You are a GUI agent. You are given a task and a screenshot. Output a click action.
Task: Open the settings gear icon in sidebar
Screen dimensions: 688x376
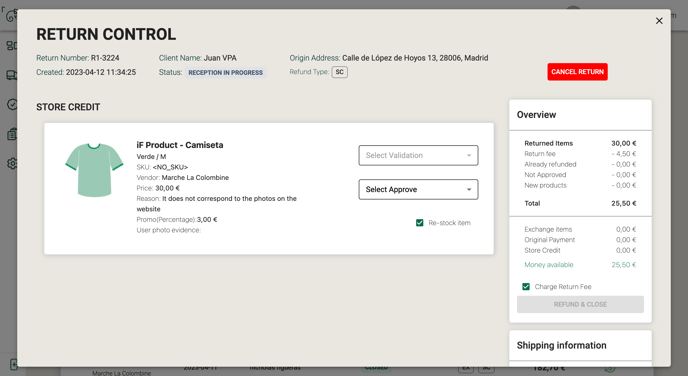point(12,164)
